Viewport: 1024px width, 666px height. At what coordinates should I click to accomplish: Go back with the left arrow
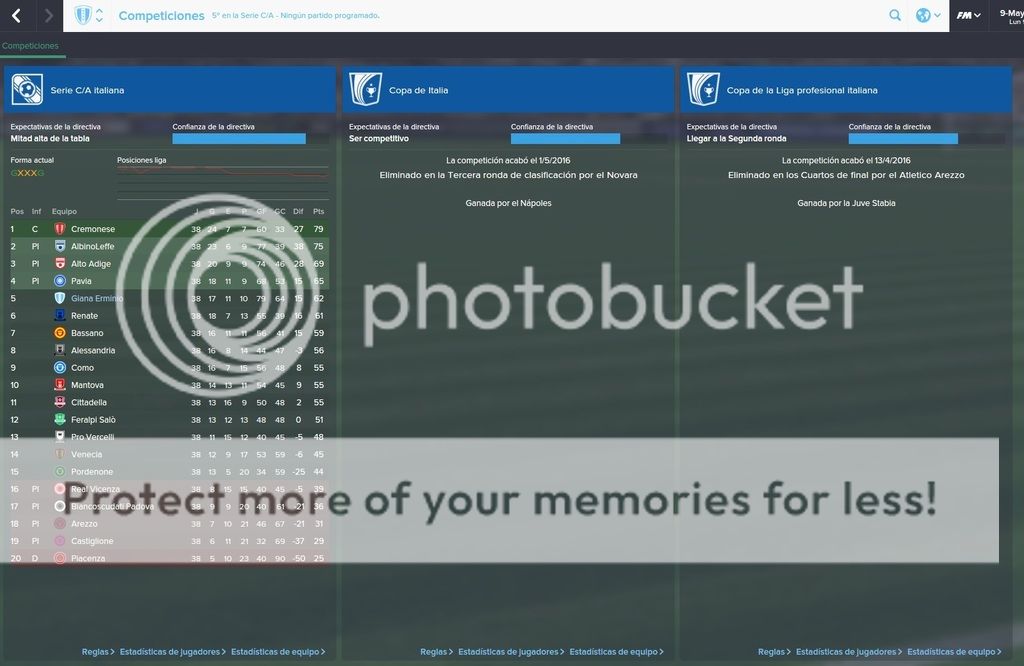click(x=16, y=16)
